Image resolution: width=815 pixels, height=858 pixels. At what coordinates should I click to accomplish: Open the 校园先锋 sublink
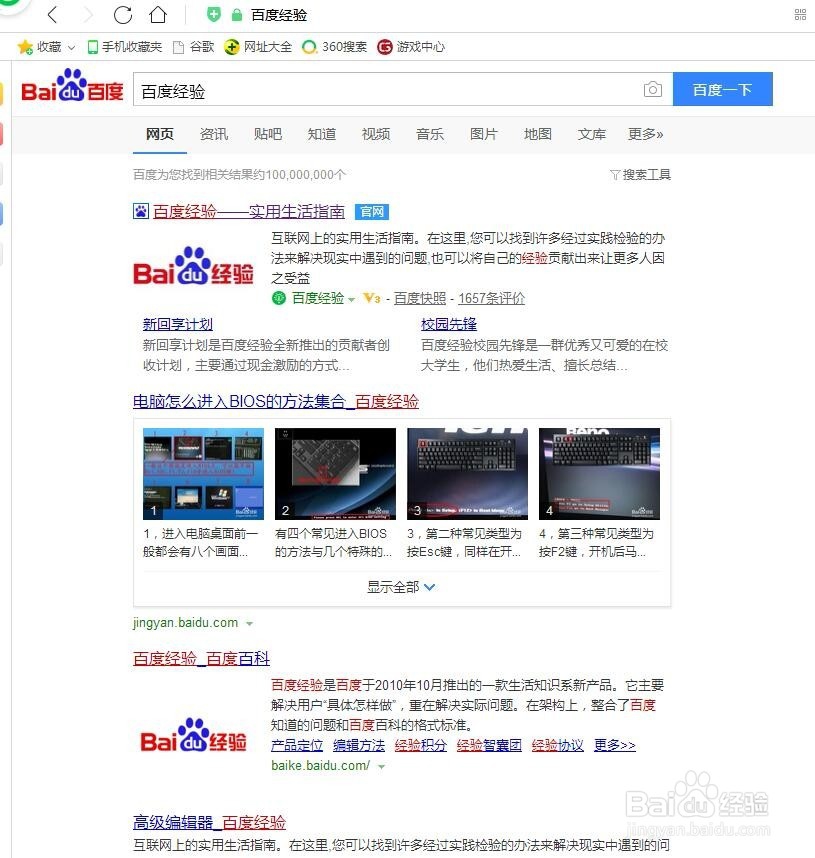pos(449,324)
